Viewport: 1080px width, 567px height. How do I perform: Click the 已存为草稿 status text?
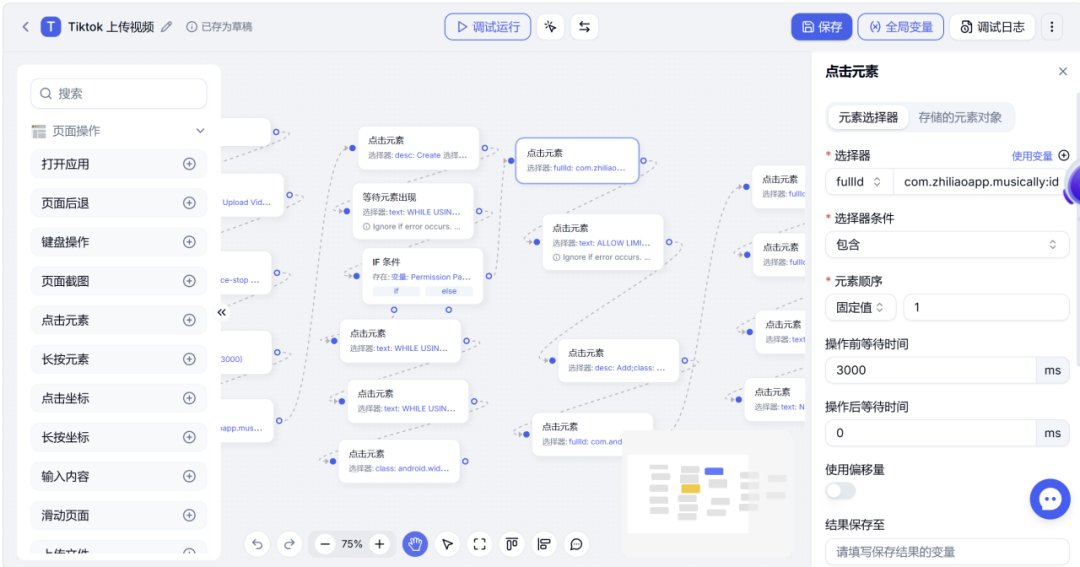226,27
